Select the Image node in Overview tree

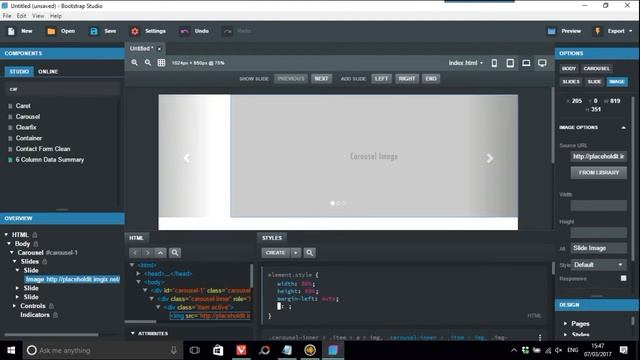coord(72,279)
